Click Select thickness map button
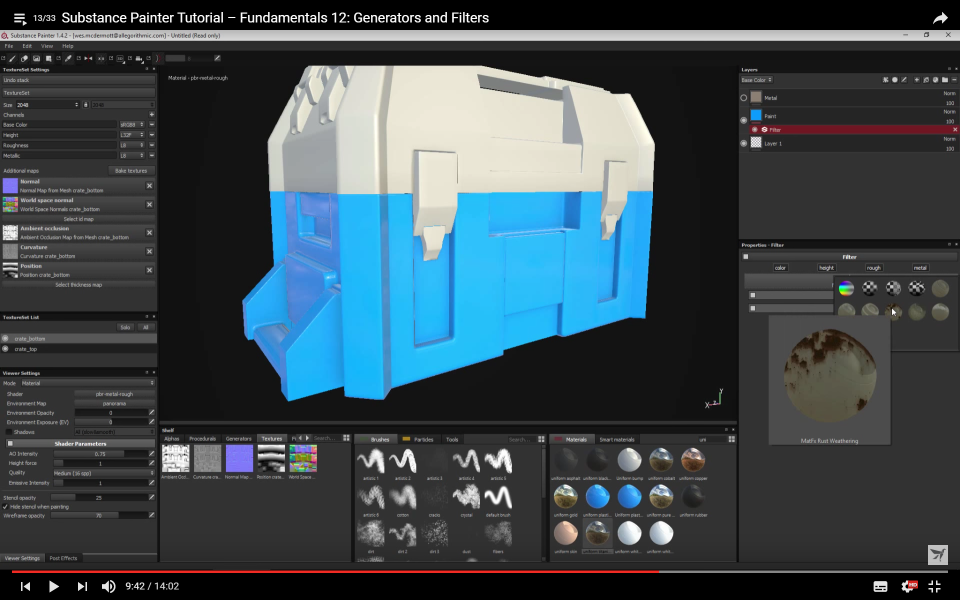Viewport: 960px width, 600px height. (x=78, y=285)
